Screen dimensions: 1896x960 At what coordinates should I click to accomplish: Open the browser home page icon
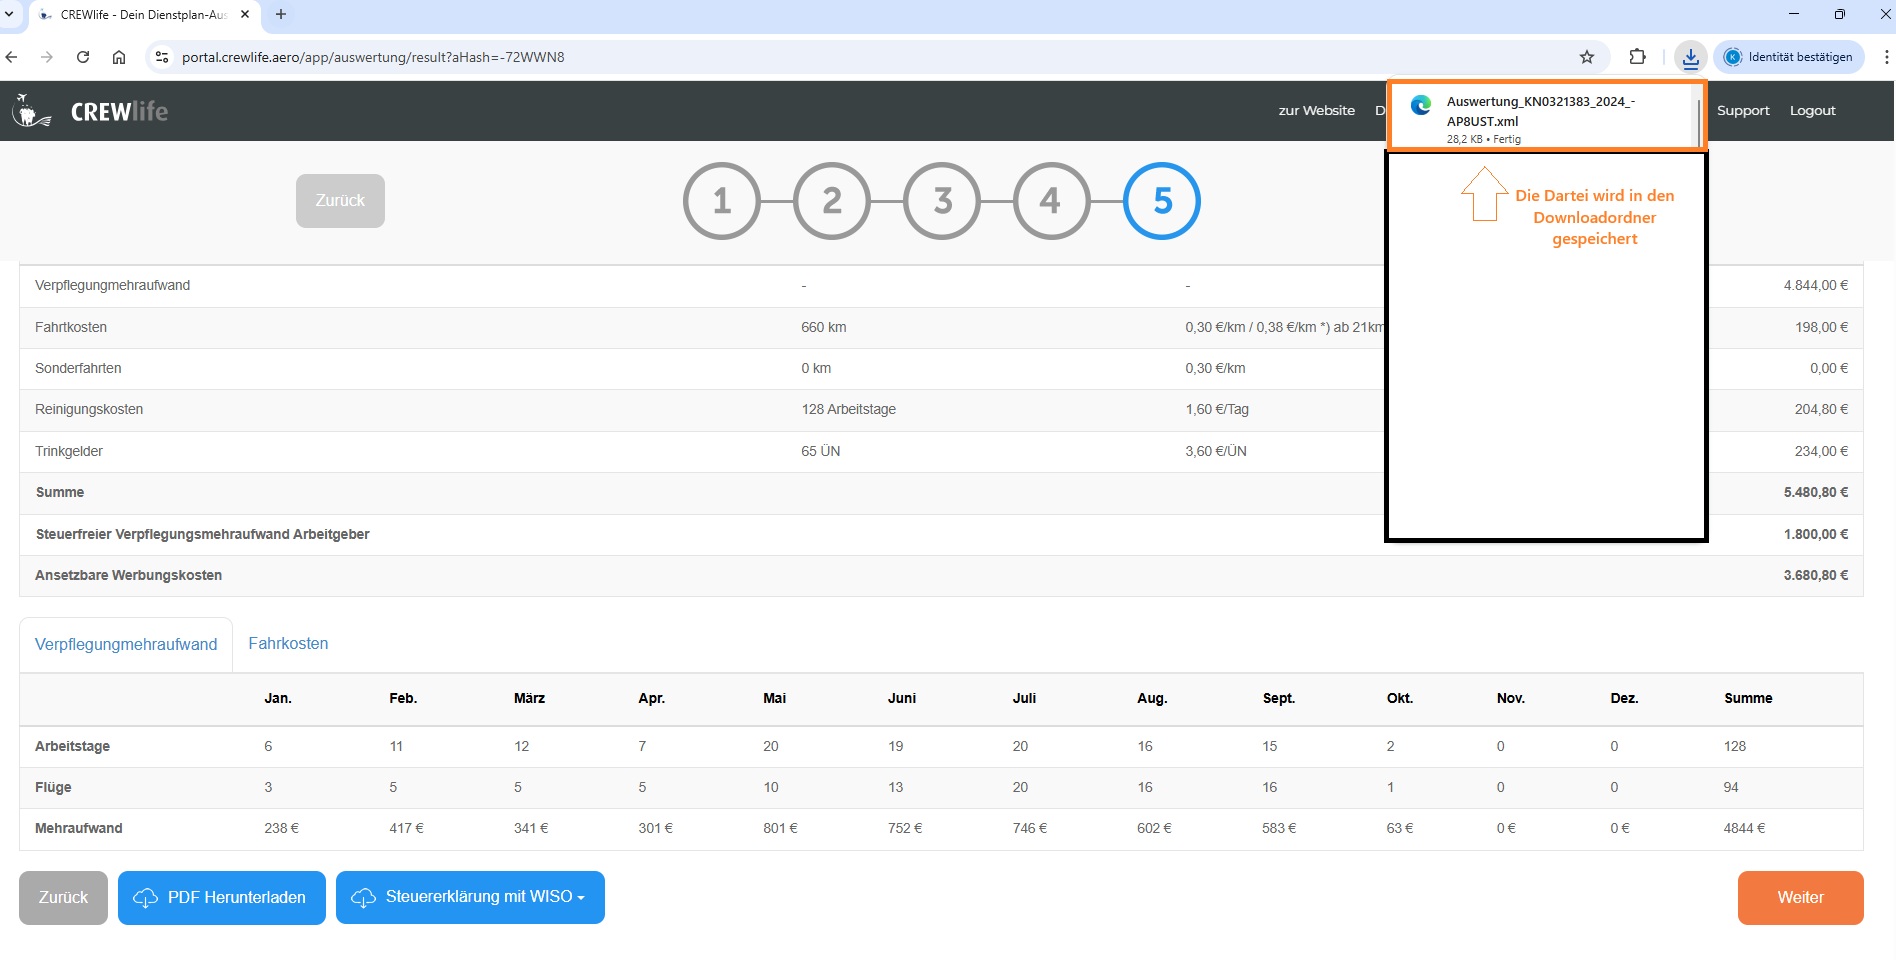[119, 57]
